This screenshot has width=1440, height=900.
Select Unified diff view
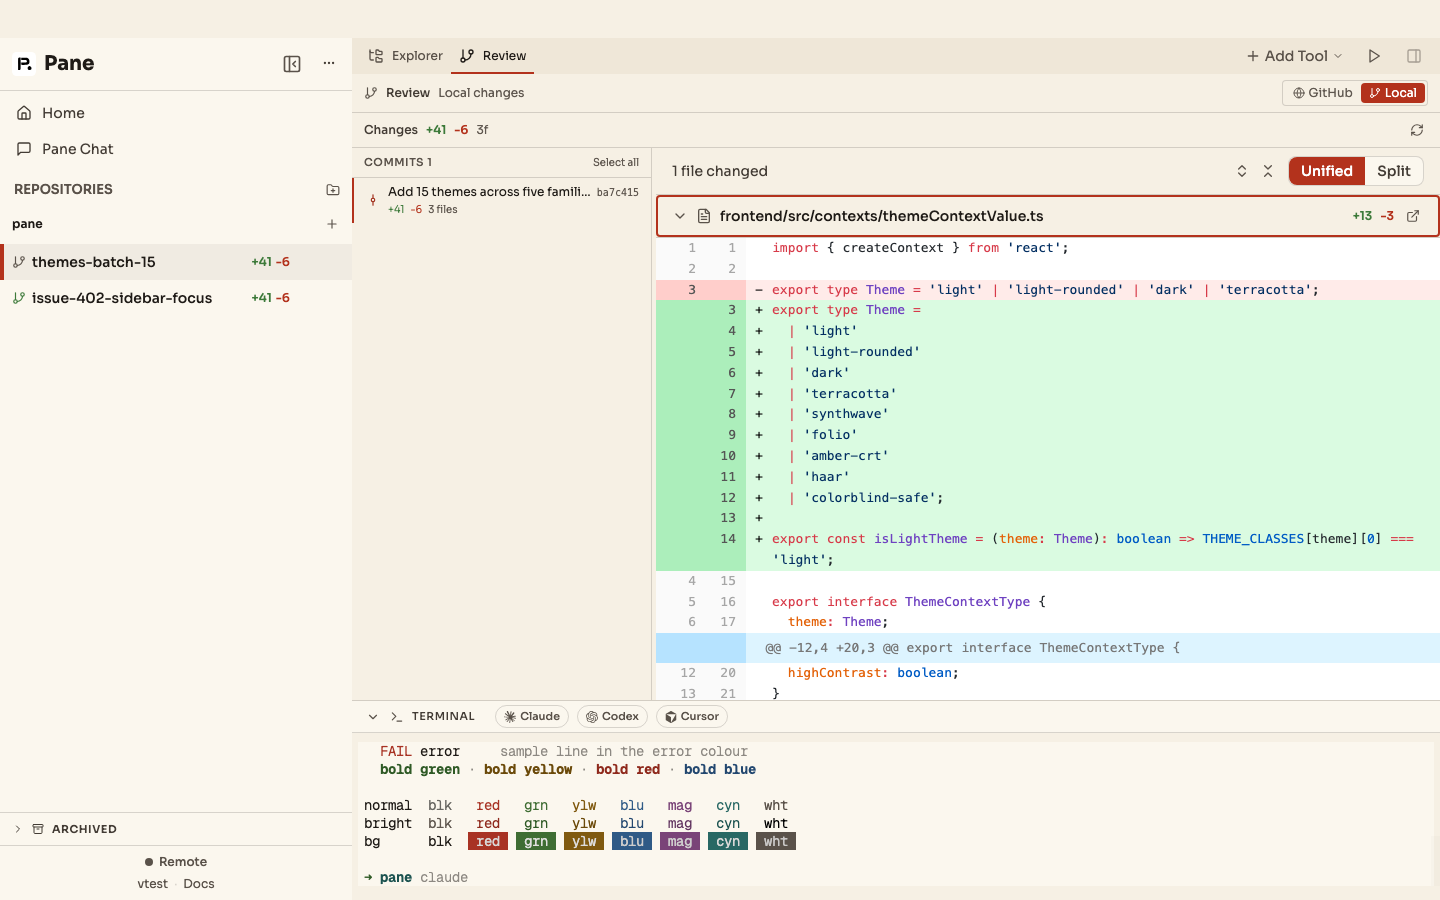[1327, 171]
